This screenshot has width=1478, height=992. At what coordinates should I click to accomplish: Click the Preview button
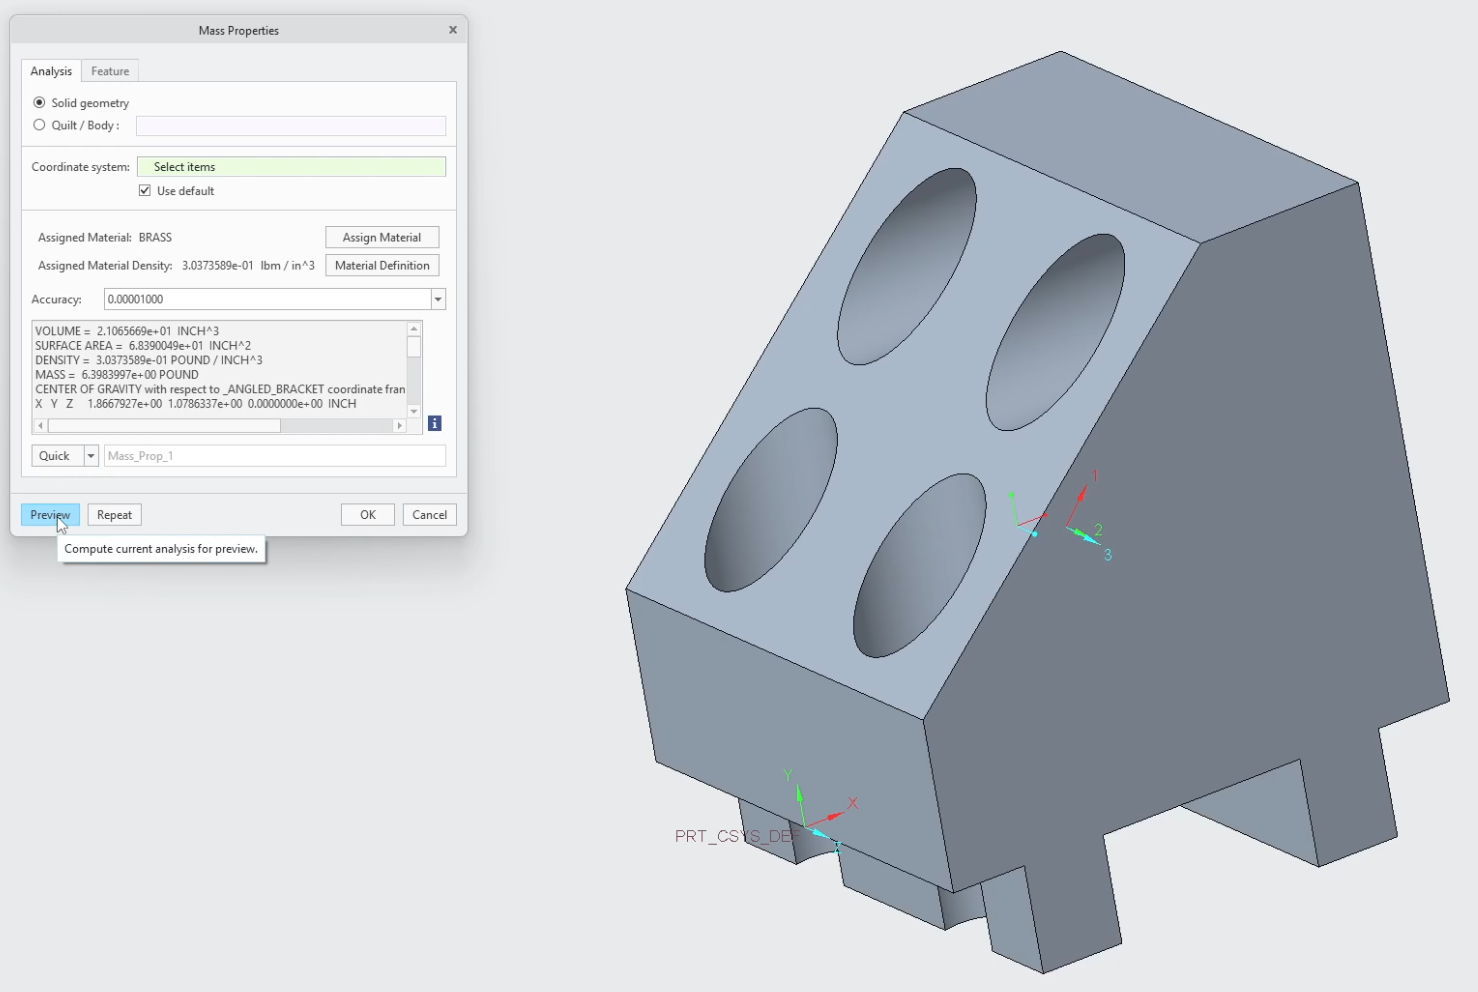[x=50, y=515]
